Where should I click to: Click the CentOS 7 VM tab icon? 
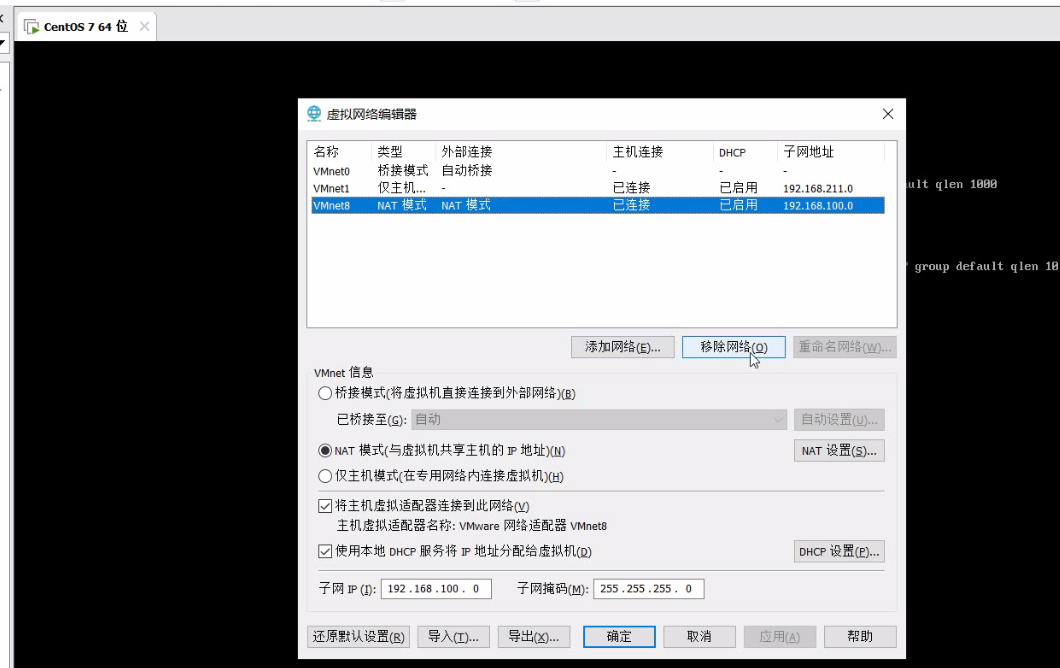tap(31, 27)
